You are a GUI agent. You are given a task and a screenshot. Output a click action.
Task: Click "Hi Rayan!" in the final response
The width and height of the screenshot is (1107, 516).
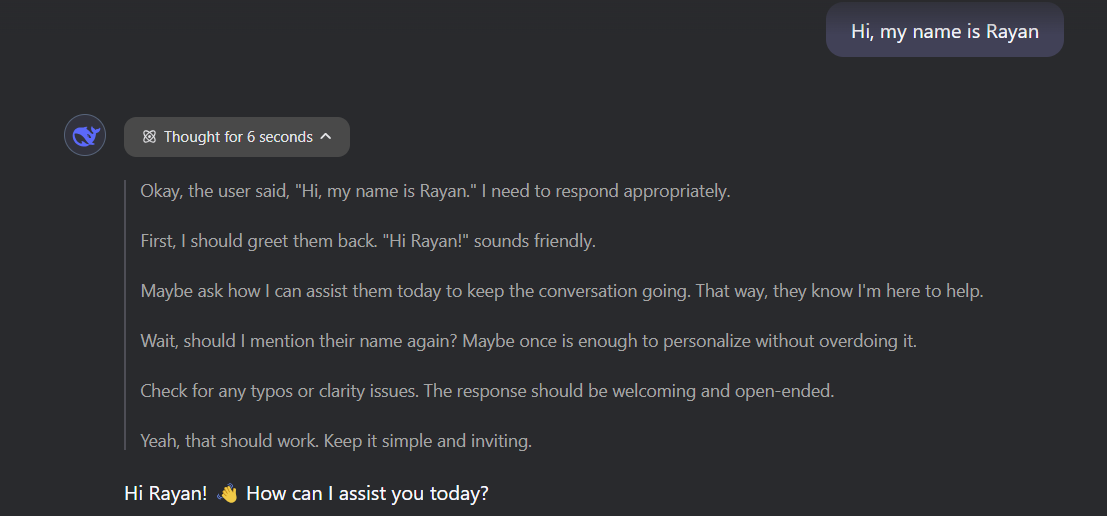pos(166,493)
